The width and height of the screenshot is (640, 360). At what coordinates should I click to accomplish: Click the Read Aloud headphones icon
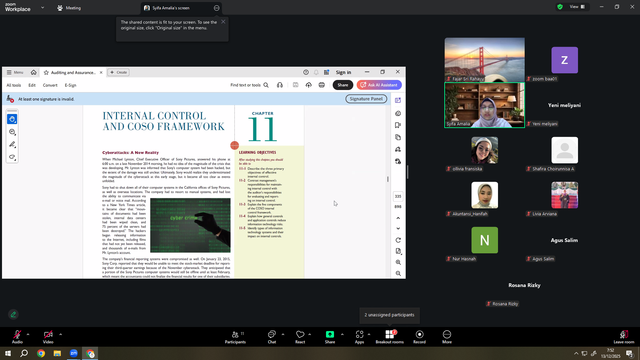tap(280, 85)
